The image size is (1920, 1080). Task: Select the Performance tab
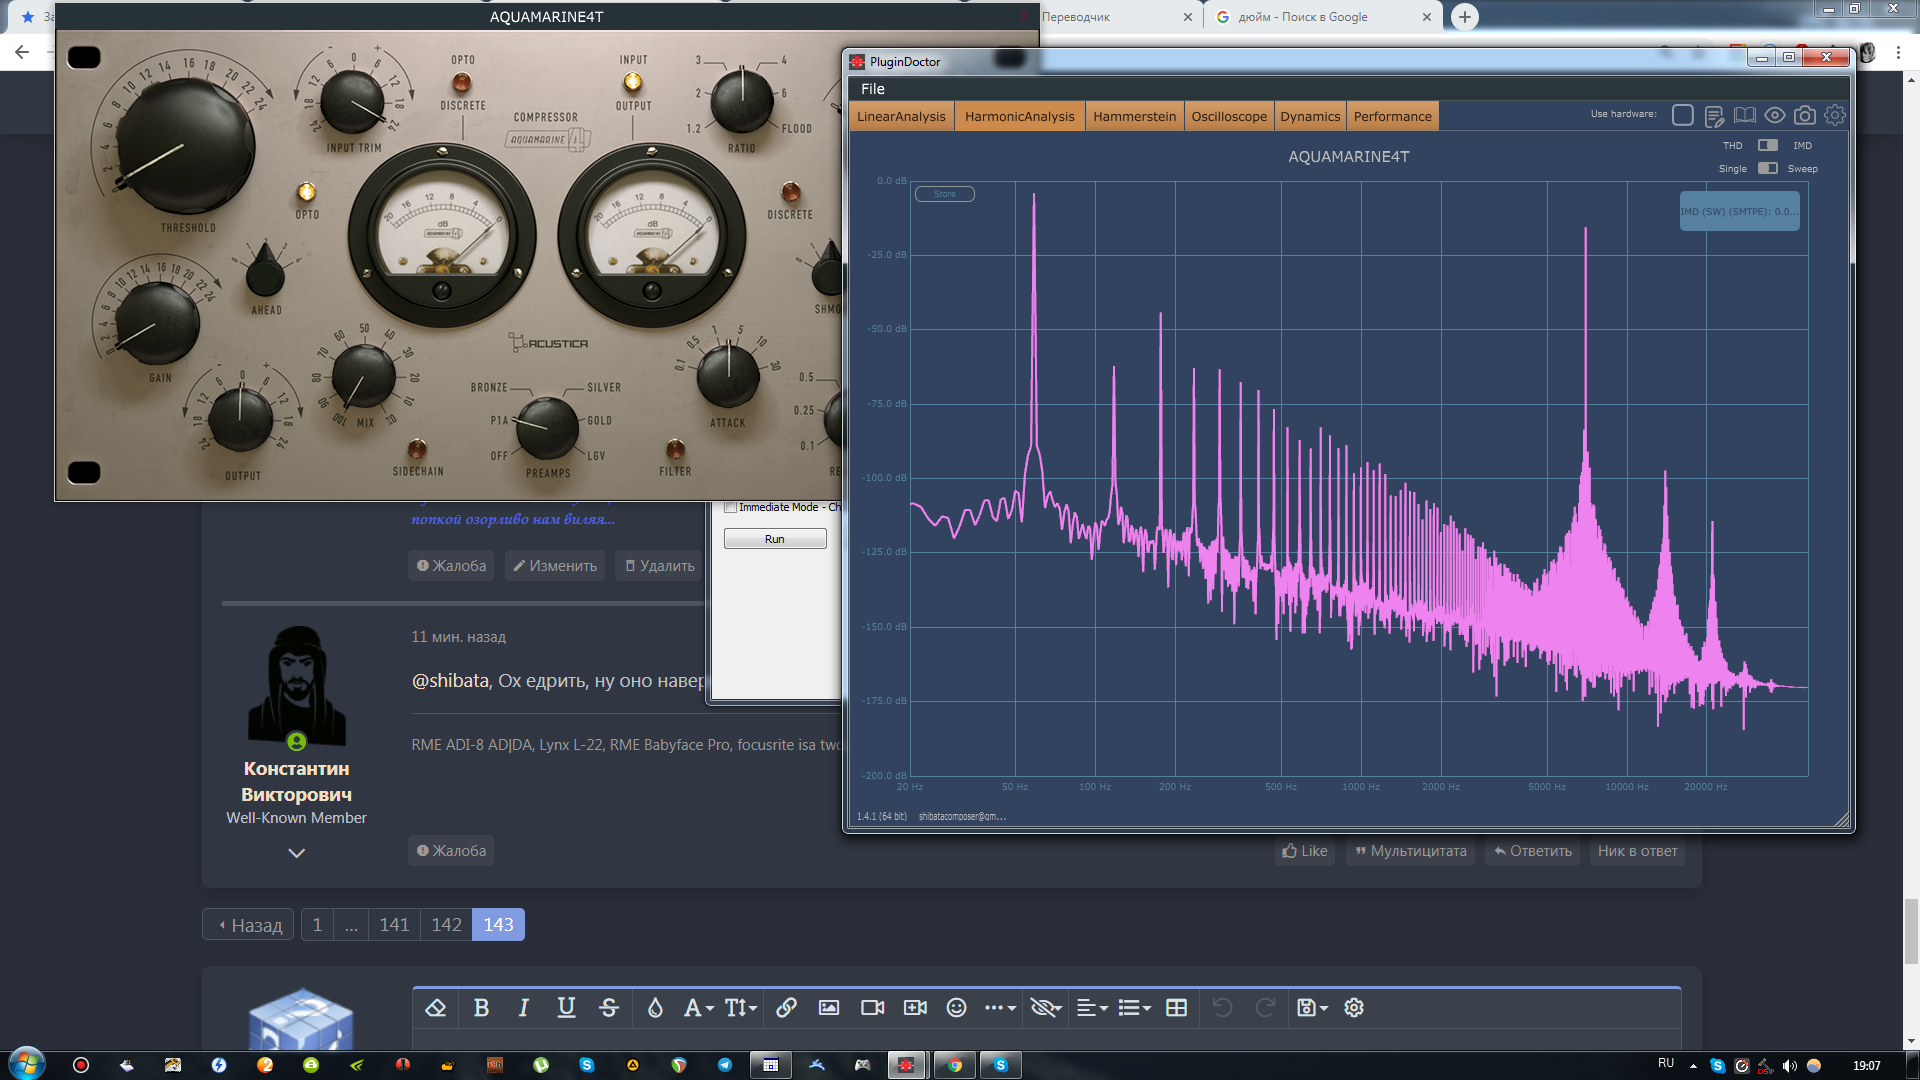coord(1393,116)
